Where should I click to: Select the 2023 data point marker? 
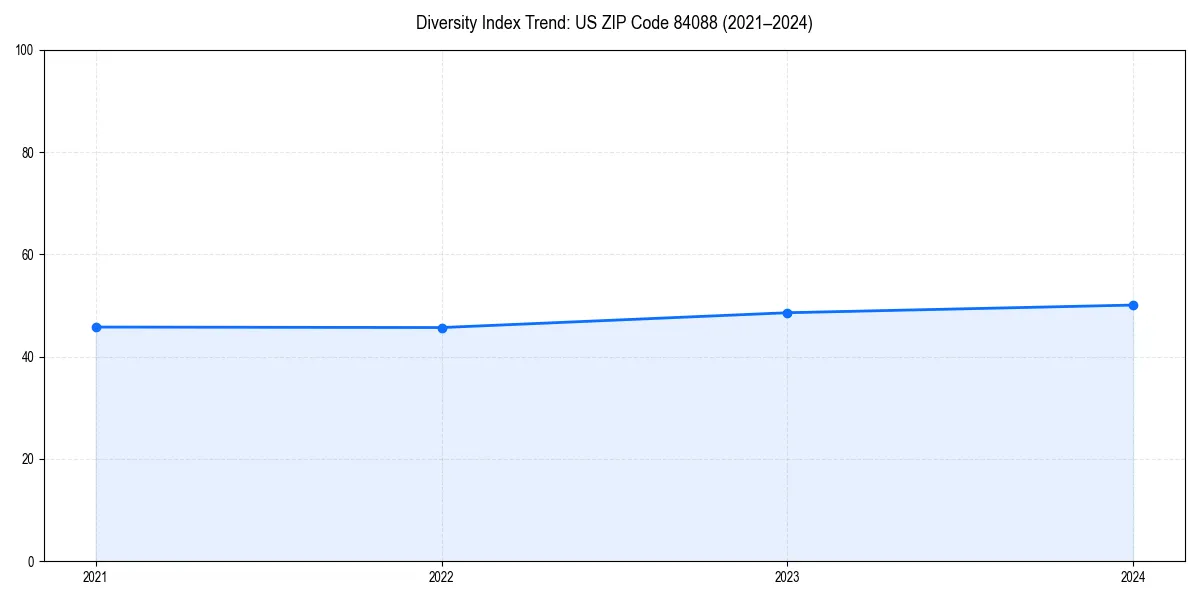[787, 312]
